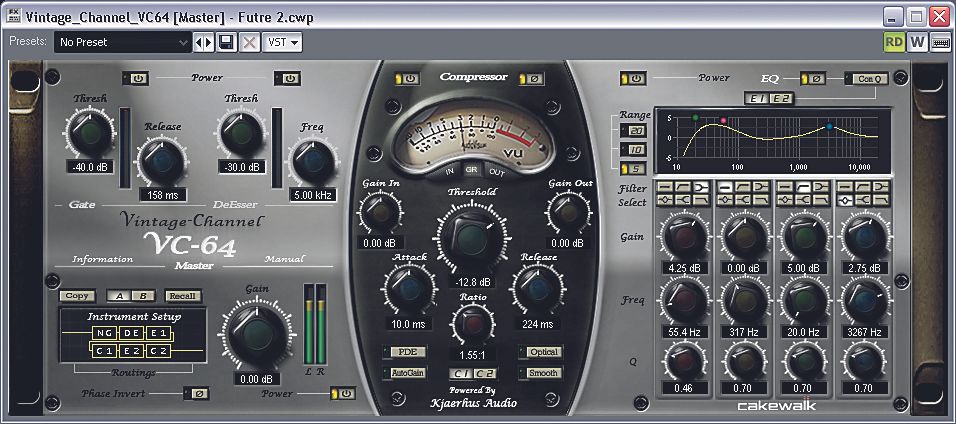
Task: Toggle the Compressor phase (Ø) switch
Action: pos(532,79)
